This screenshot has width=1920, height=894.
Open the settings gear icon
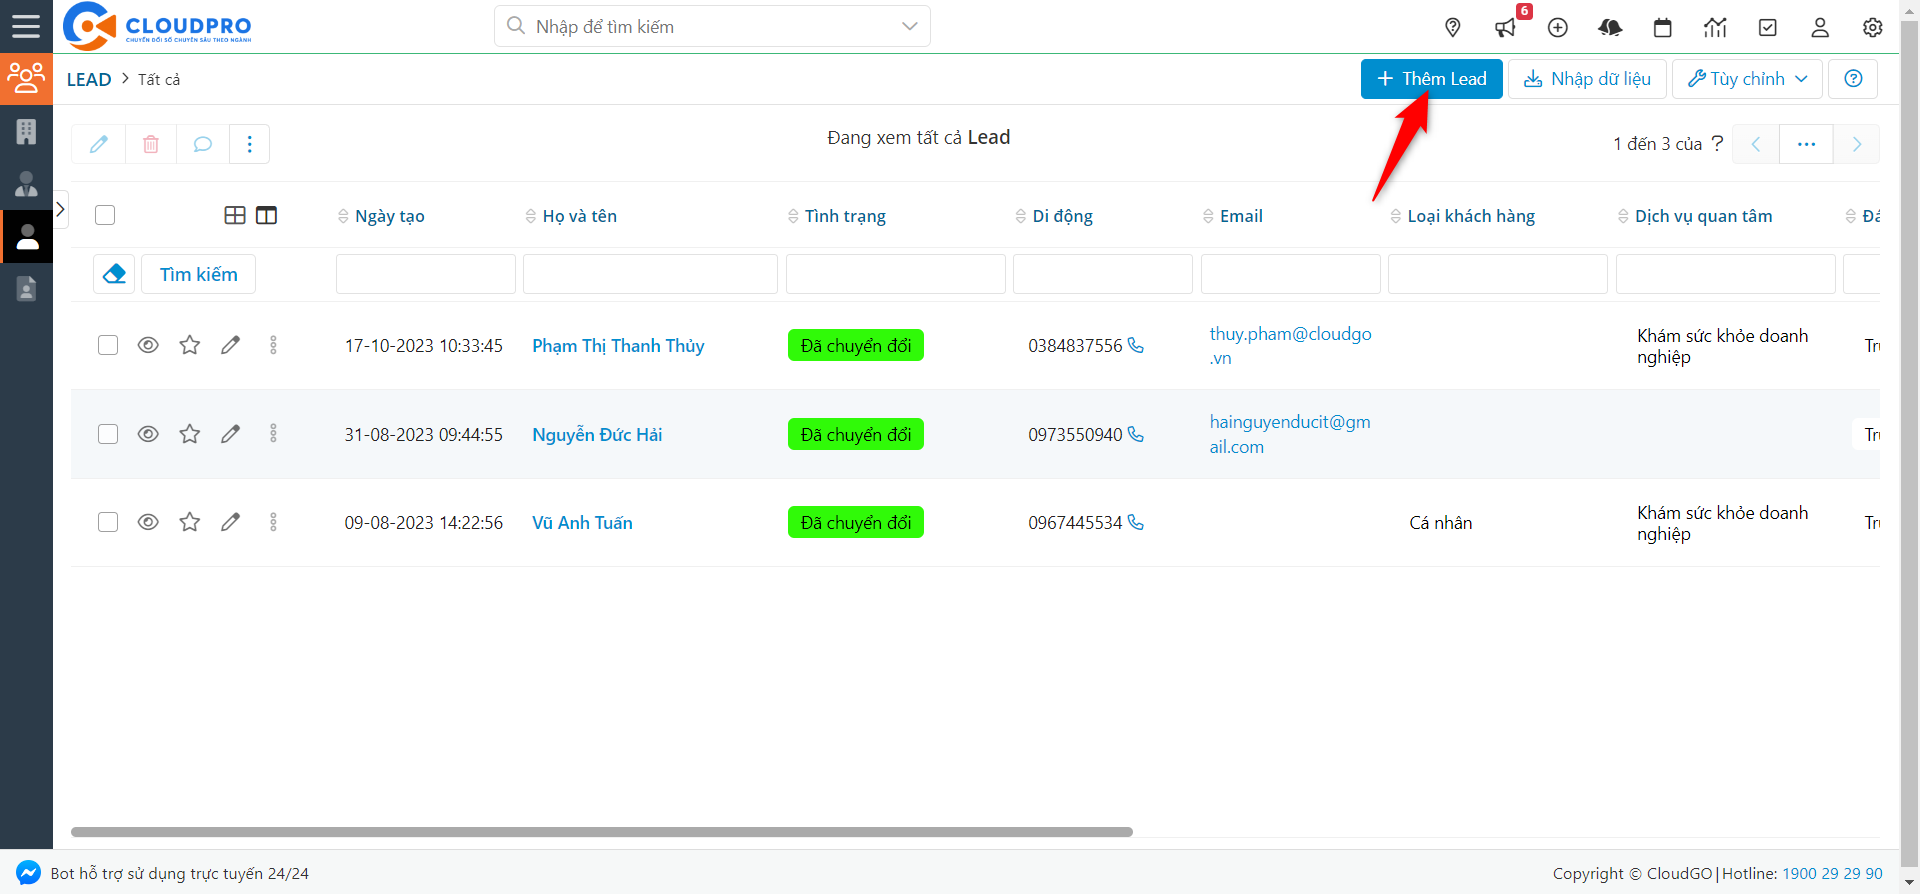point(1873,28)
